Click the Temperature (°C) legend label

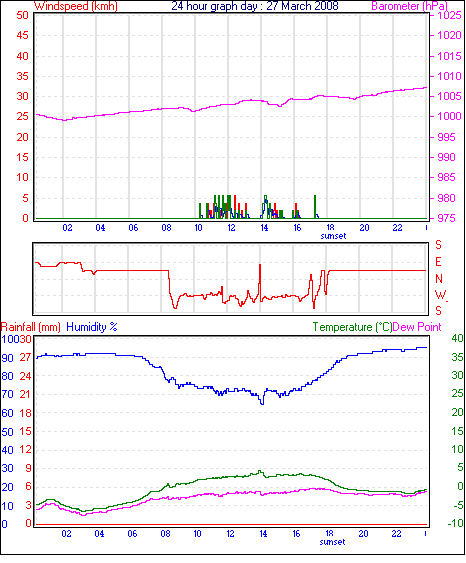click(x=352, y=327)
